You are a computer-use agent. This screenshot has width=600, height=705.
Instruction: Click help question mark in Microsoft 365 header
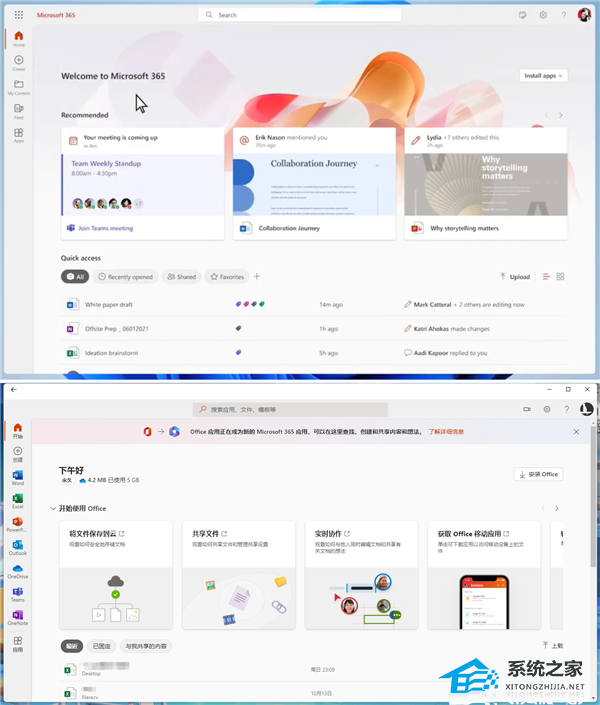pyautogui.click(x=564, y=15)
